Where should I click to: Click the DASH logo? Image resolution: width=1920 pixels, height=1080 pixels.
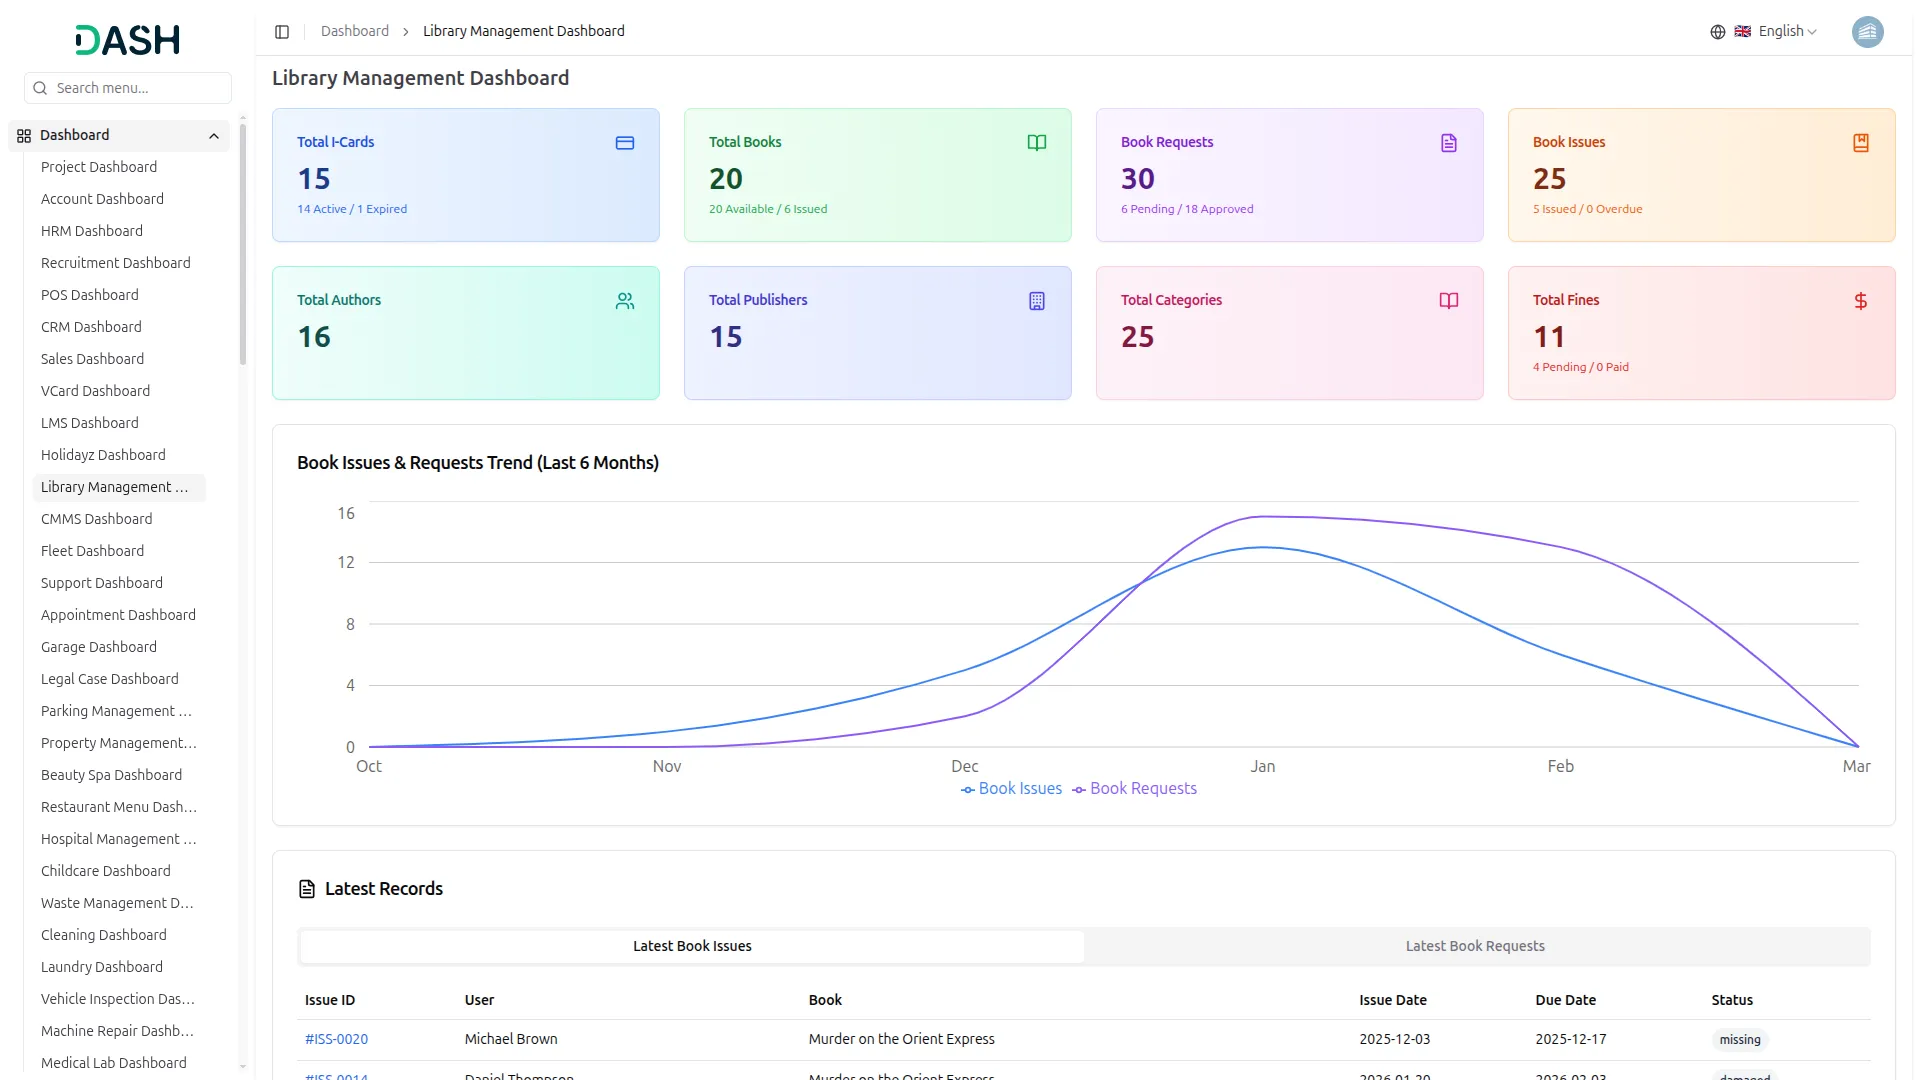[x=127, y=40]
